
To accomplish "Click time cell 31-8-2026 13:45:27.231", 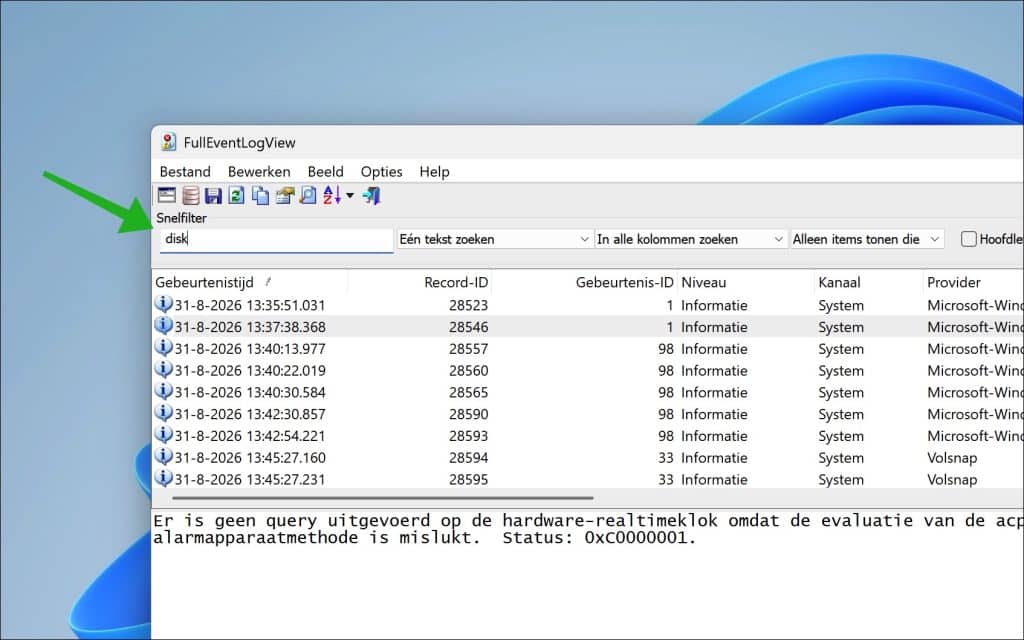I will (249, 479).
